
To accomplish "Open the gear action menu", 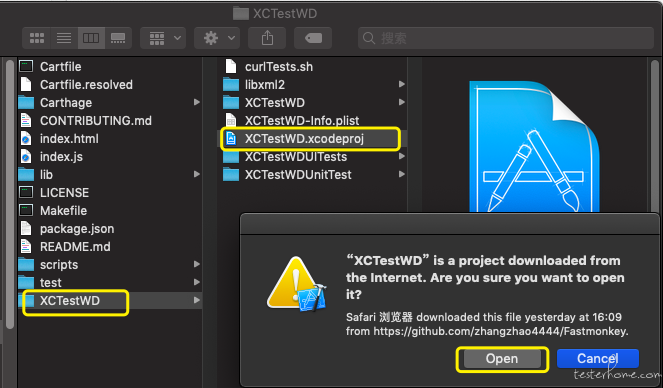I will point(217,38).
